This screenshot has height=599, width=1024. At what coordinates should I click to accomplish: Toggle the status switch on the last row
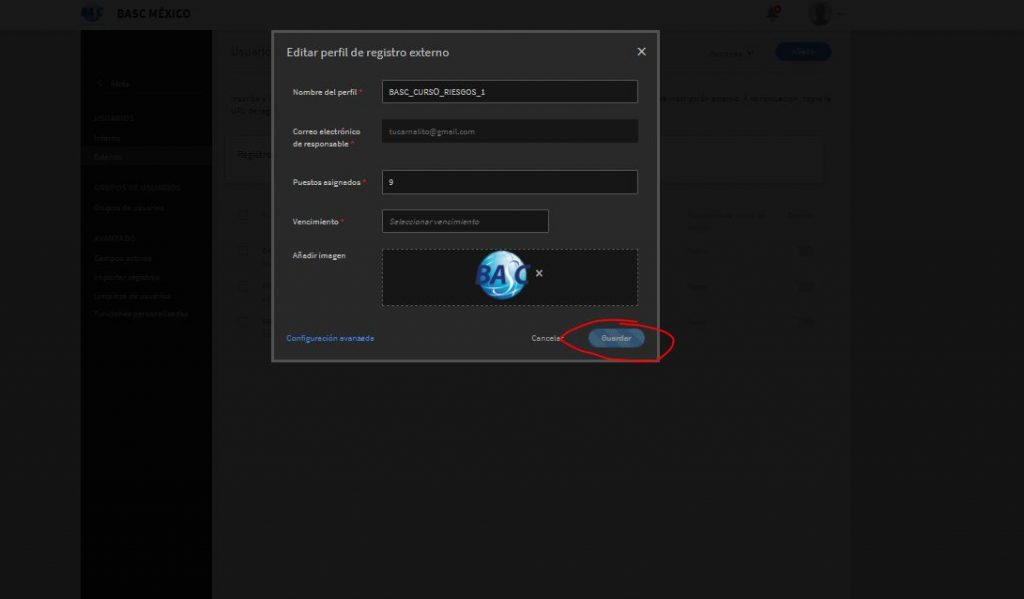point(805,322)
